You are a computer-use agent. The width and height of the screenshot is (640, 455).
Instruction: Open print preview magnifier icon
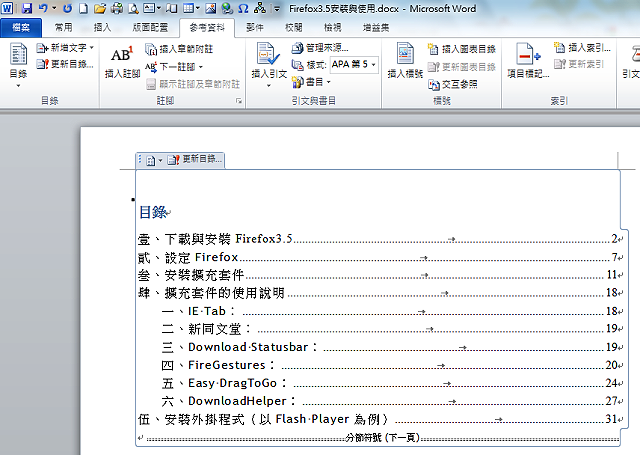(133, 8)
